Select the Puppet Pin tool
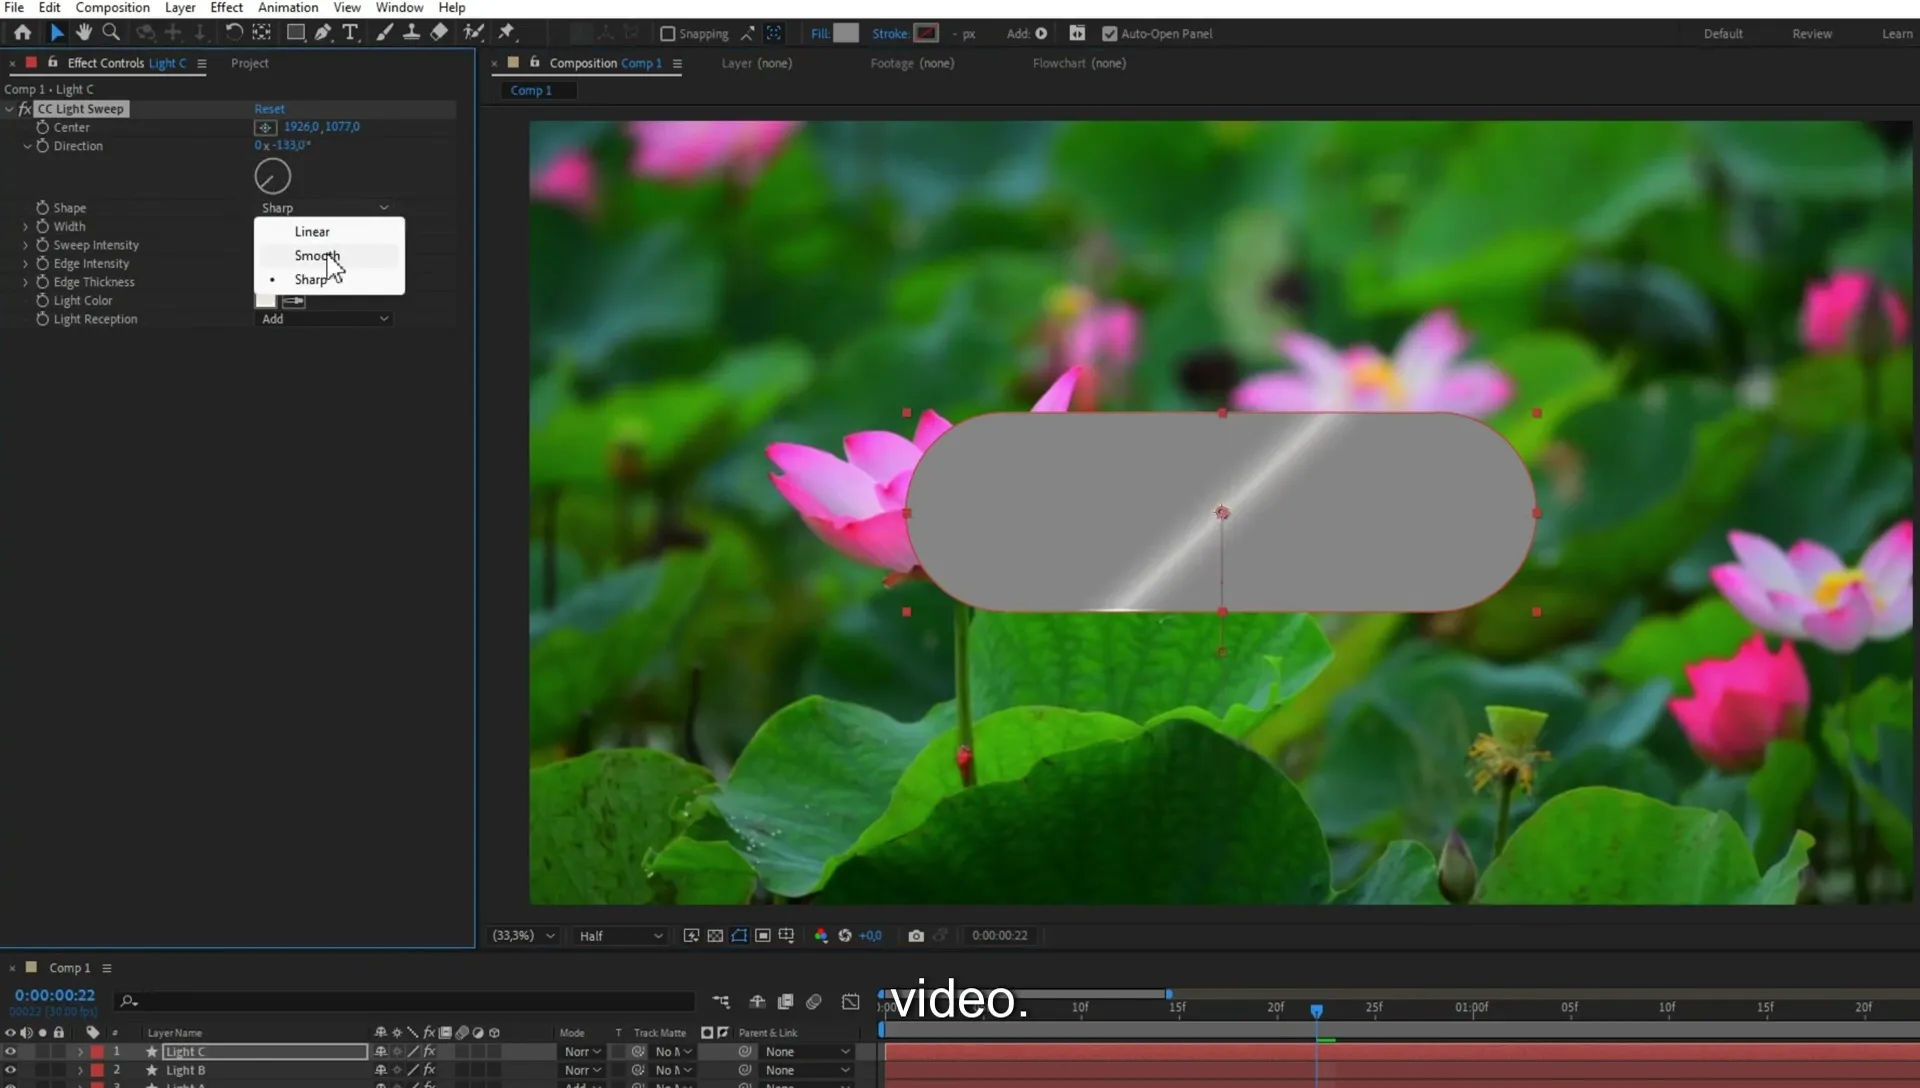 point(507,33)
